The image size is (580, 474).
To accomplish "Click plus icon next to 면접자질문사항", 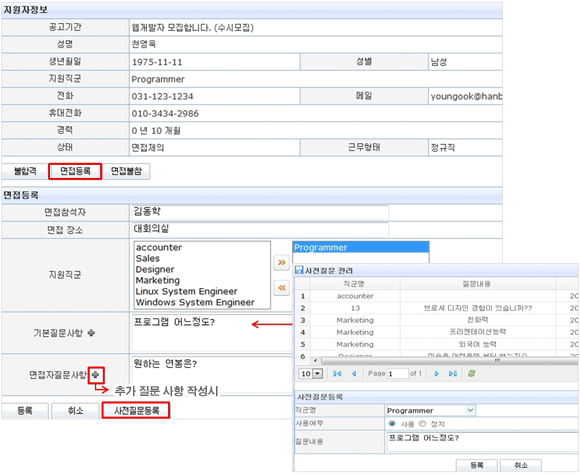I will tap(96, 375).
